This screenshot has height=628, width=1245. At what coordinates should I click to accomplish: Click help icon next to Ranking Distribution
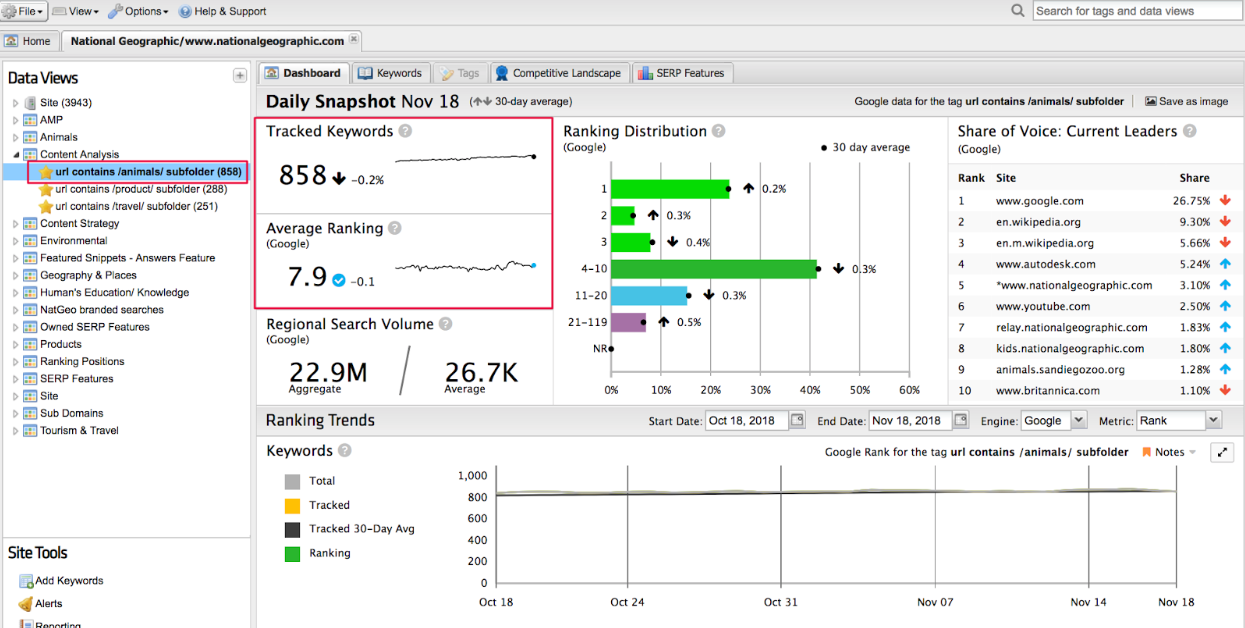(718, 131)
